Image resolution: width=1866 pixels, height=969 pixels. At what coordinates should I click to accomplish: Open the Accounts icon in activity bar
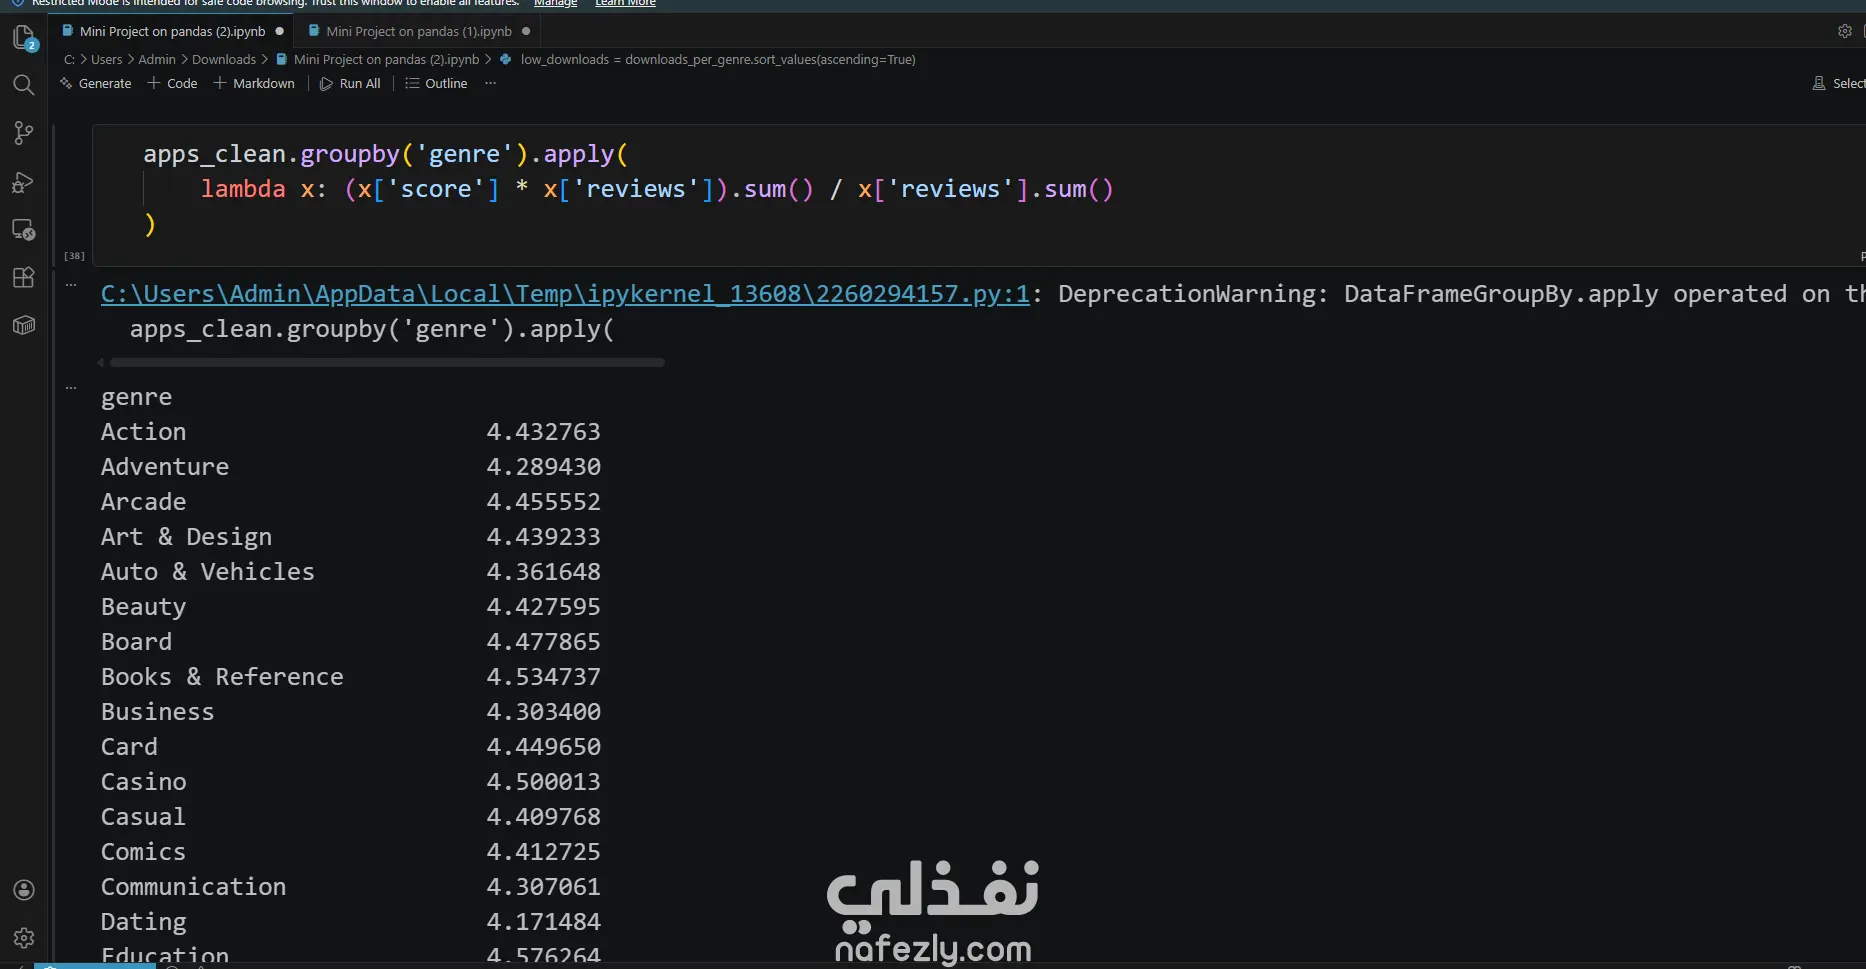click(24, 890)
